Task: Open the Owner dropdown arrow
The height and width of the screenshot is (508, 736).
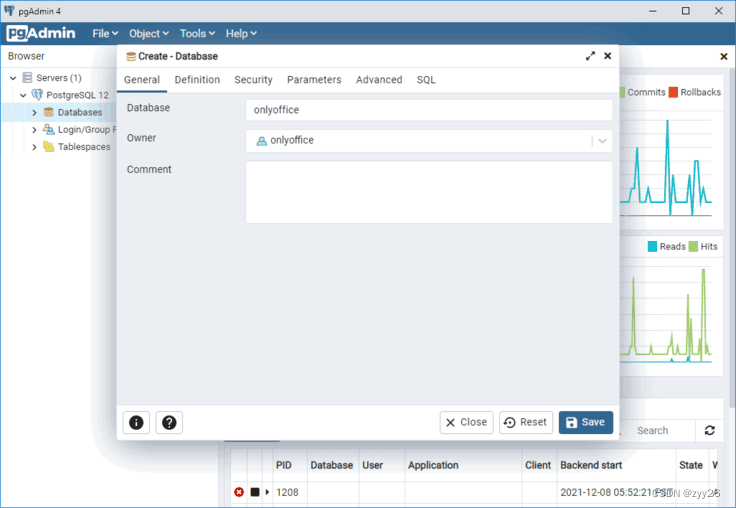Action: pyautogui.click(x=603, y=141)
